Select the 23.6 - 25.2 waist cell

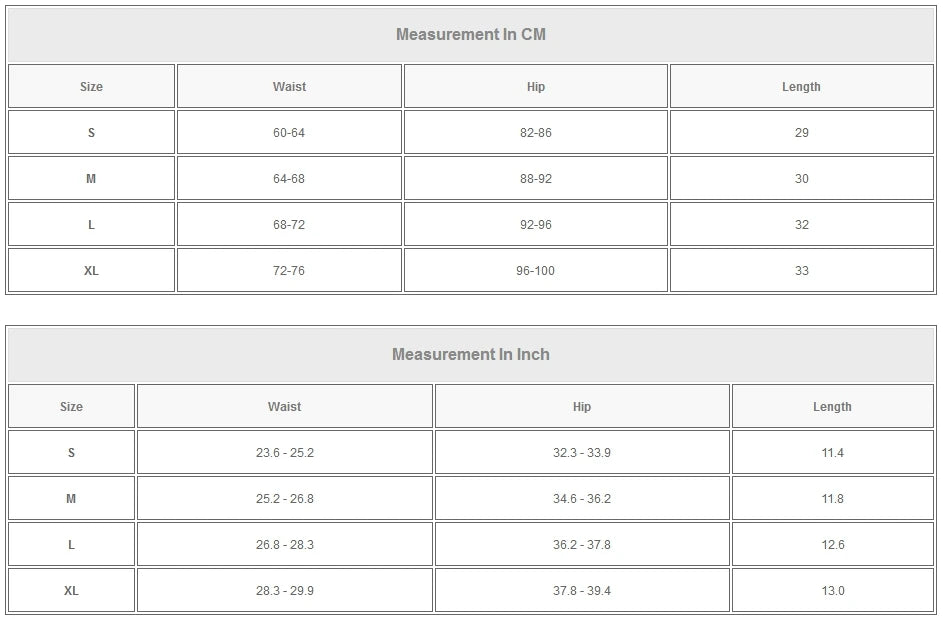pyautogui.click(x=285, y=453)
